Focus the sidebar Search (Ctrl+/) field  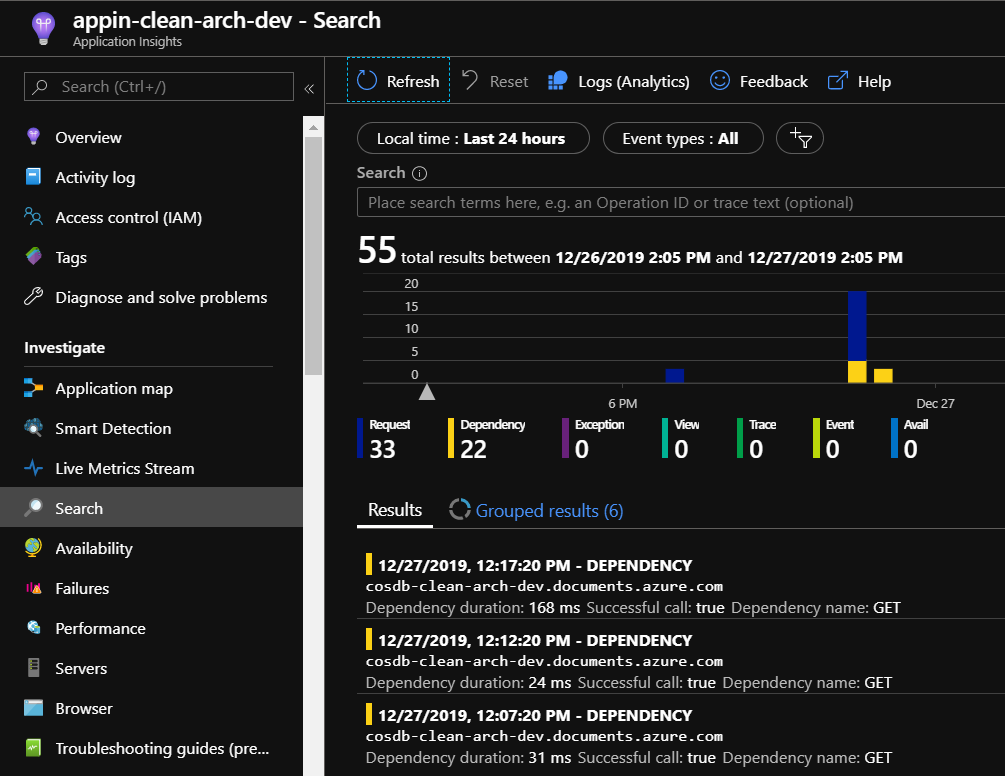pos(159,87)
